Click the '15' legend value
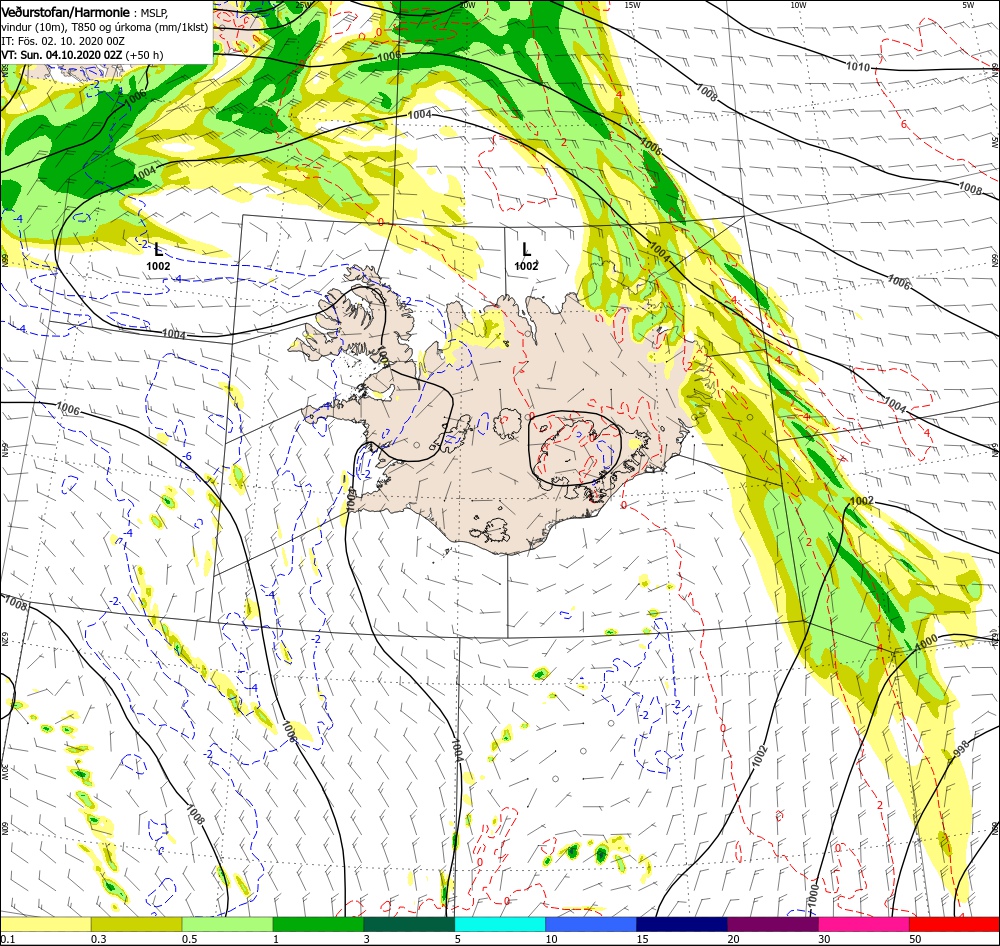 tap(642, 939)
